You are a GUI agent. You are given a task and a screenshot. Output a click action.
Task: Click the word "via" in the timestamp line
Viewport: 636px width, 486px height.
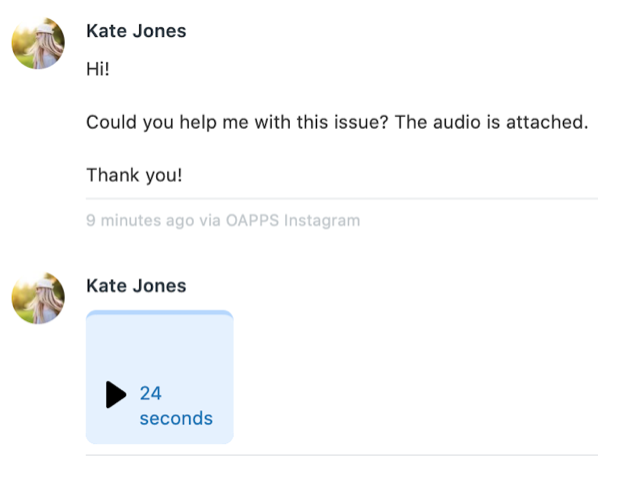(x=210, y=221)
